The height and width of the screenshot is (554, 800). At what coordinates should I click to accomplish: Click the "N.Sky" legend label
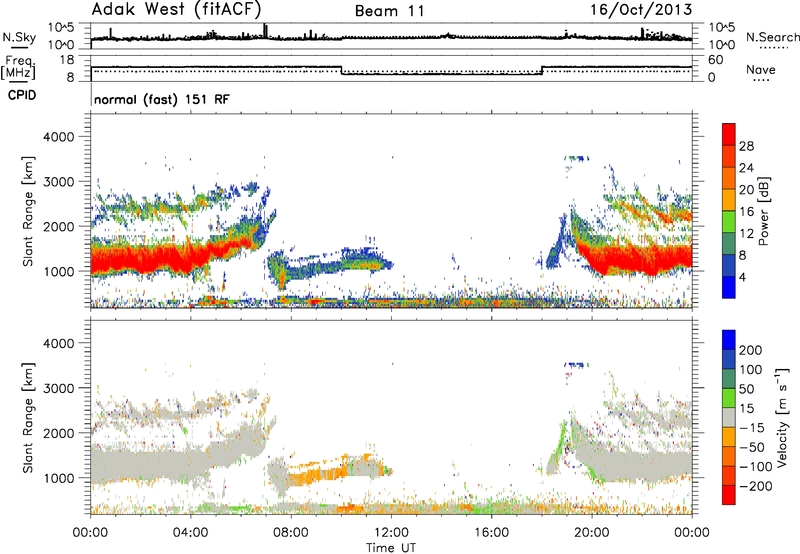(x=19, y=37)
